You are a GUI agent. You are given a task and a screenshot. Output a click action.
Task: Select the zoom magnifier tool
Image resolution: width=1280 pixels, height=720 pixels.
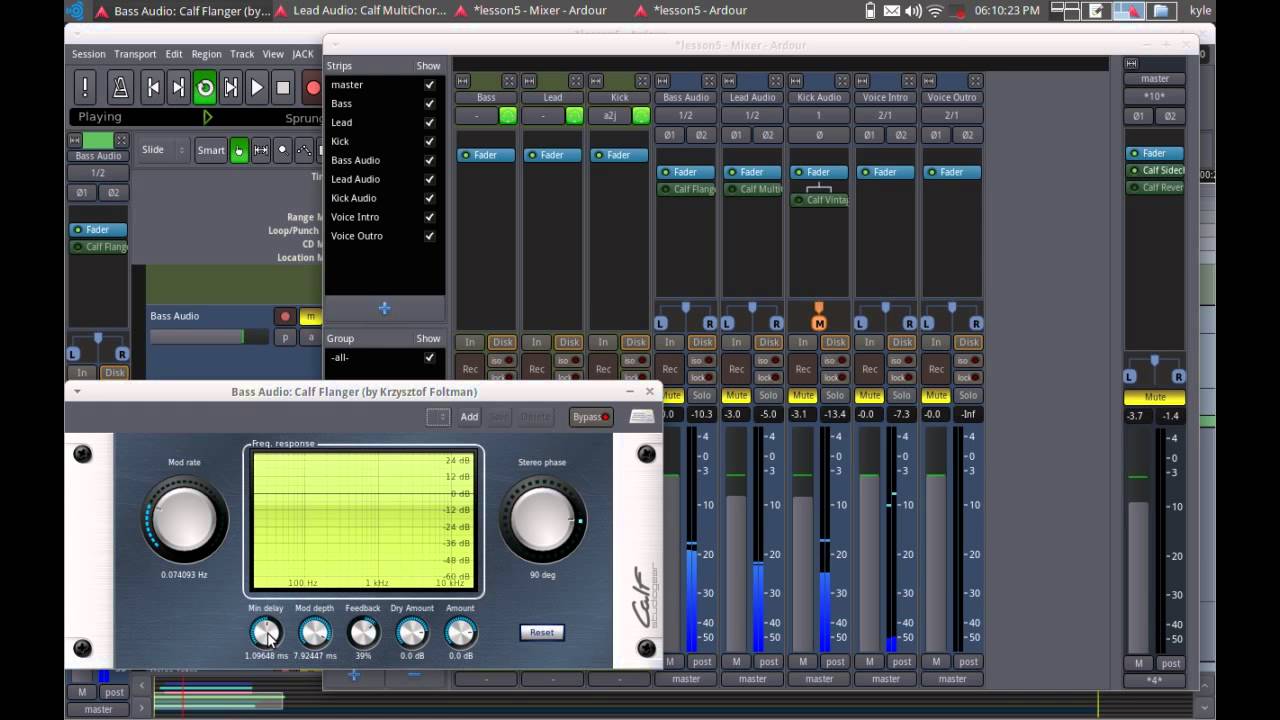click(282, 150)
